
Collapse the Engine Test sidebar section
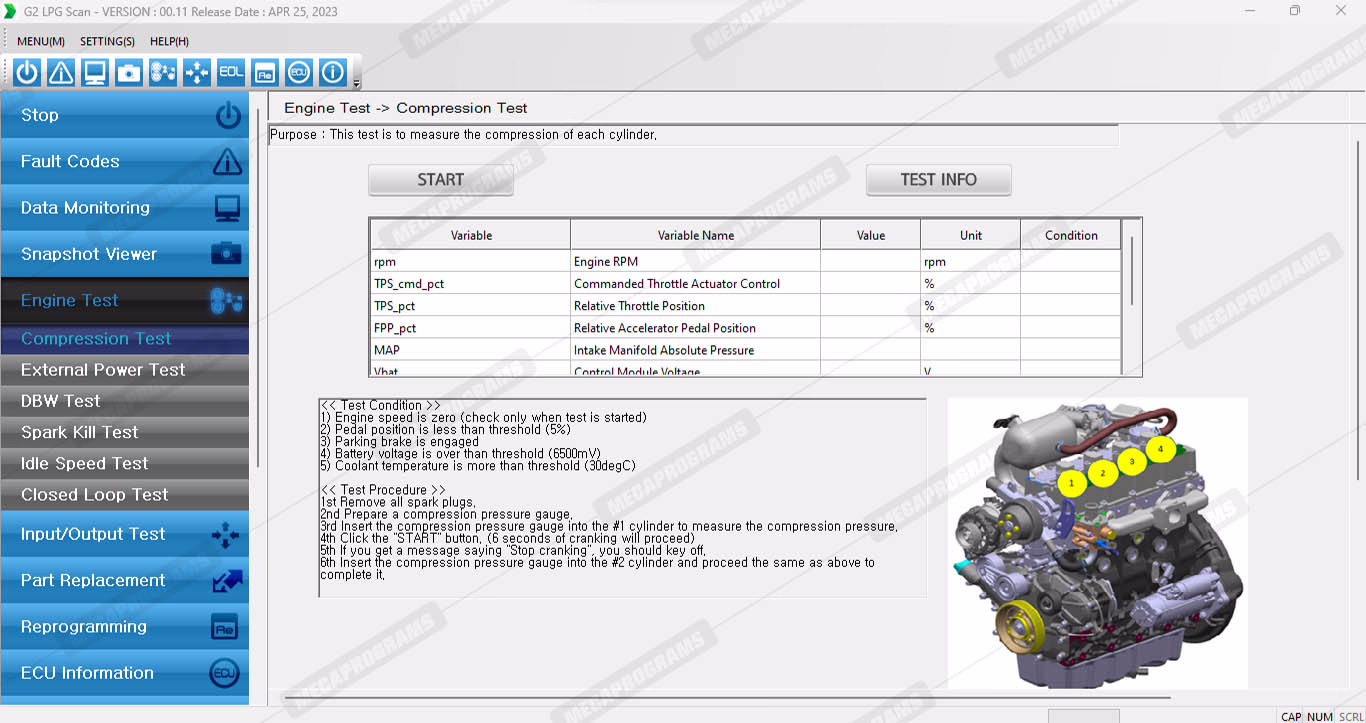point(124,300)
